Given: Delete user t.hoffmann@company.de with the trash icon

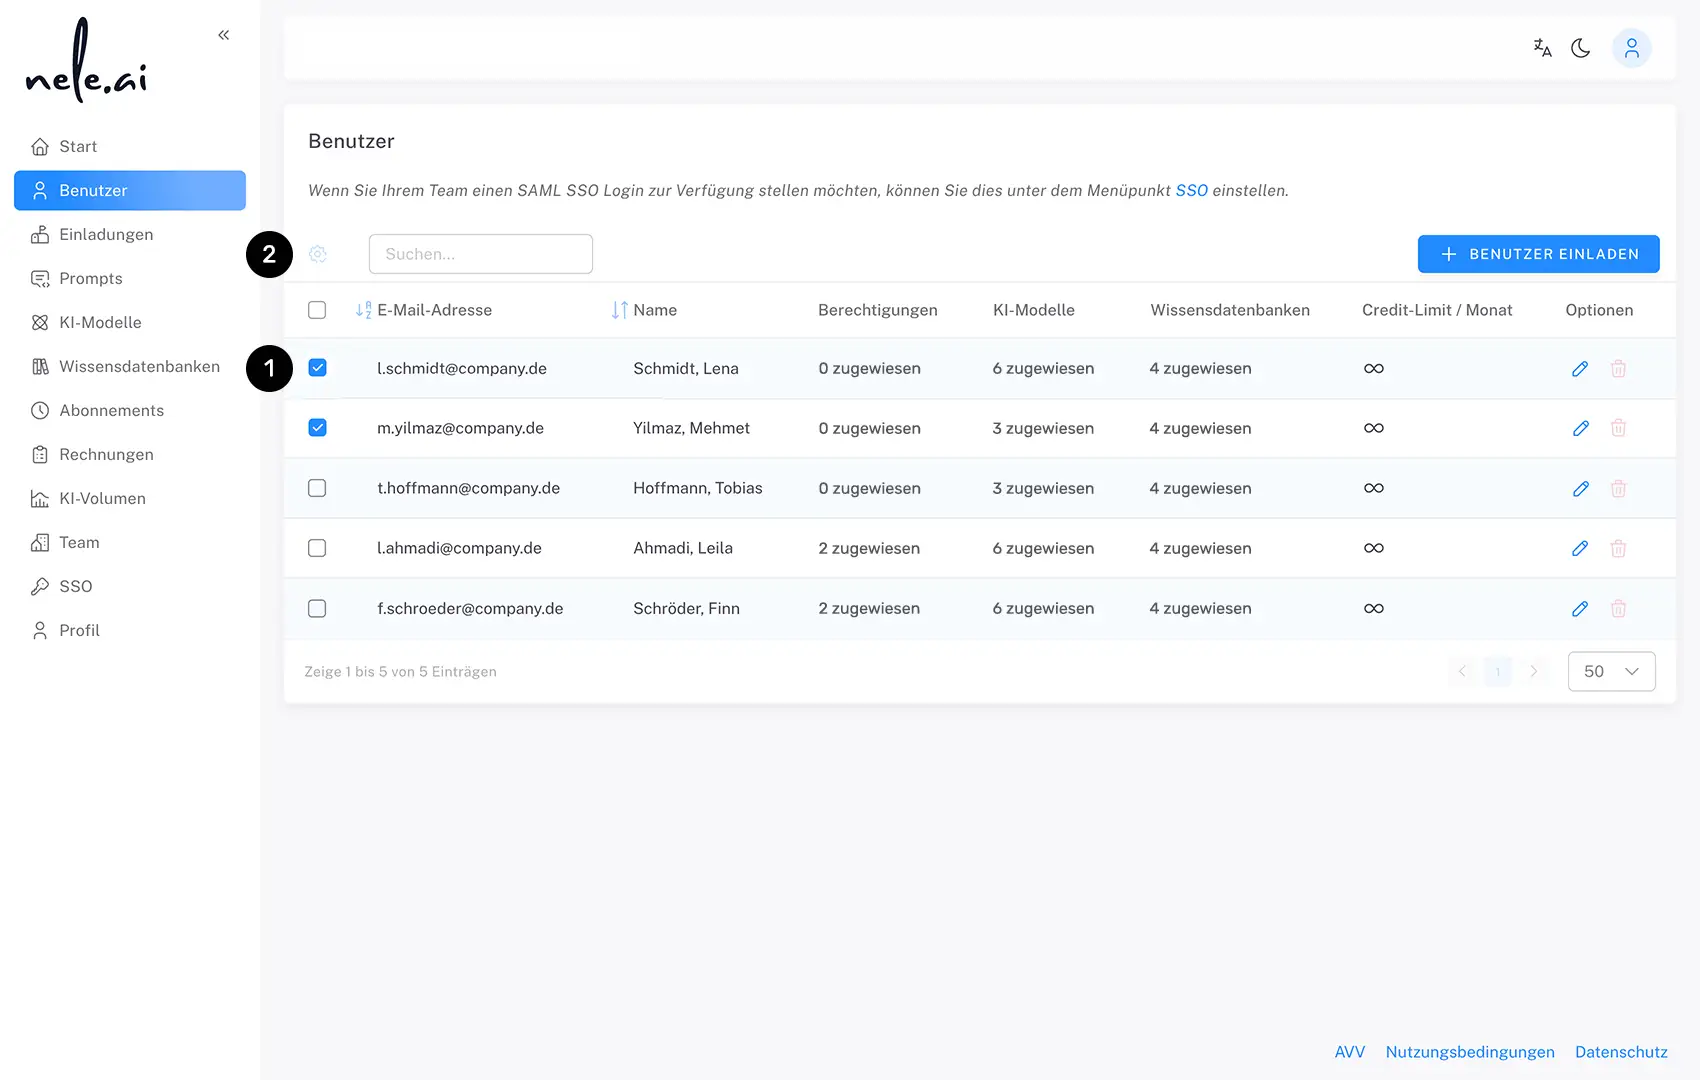Looking at the screenshot, I should tap(1618, 489).
